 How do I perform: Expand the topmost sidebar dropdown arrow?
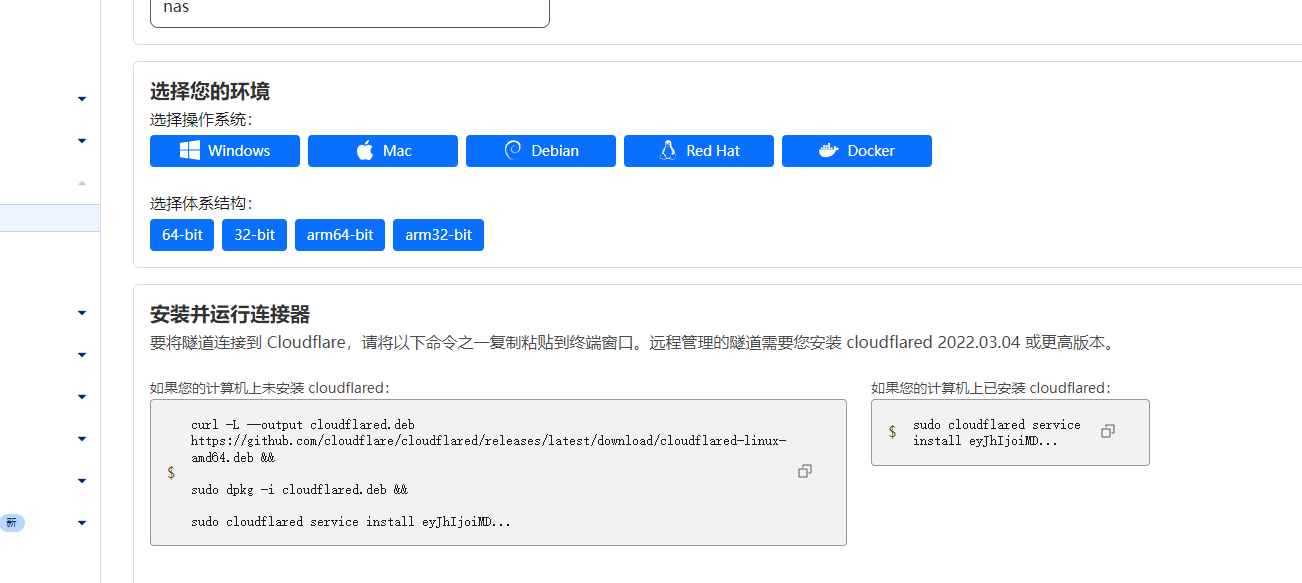[82, 98]
